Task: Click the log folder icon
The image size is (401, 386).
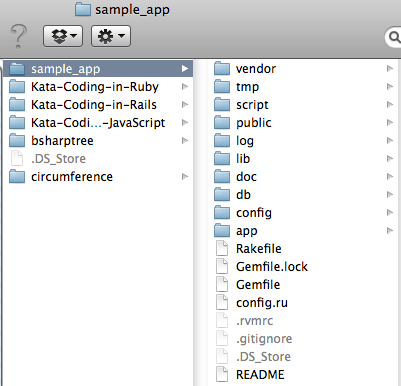Action: 222,141
